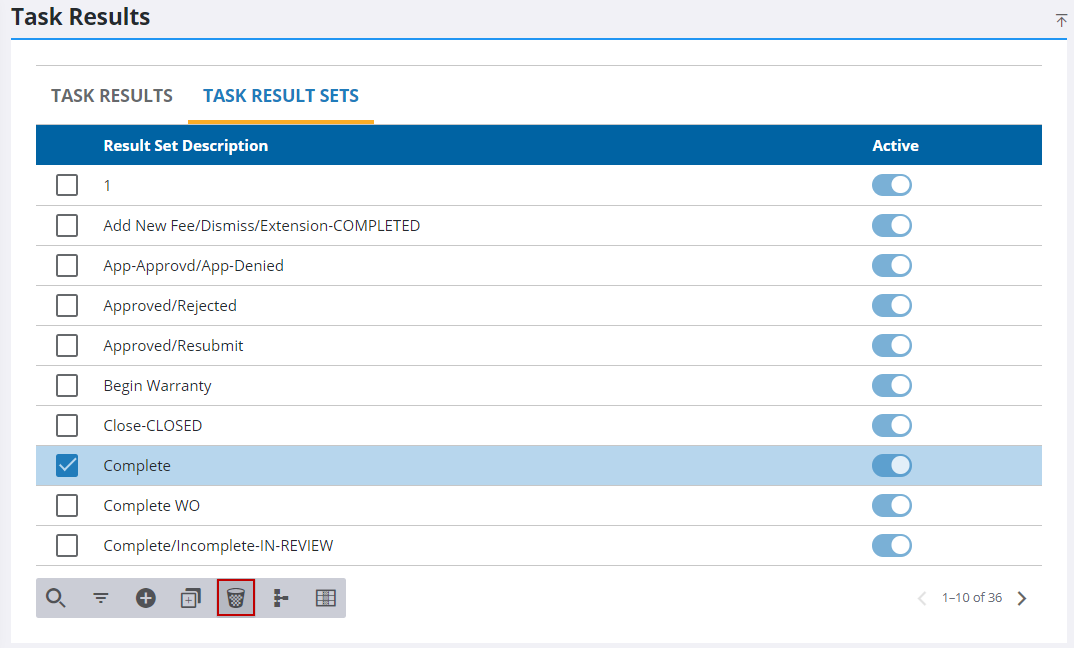
Task: Click the Active column header
Action: coord(895,145)
